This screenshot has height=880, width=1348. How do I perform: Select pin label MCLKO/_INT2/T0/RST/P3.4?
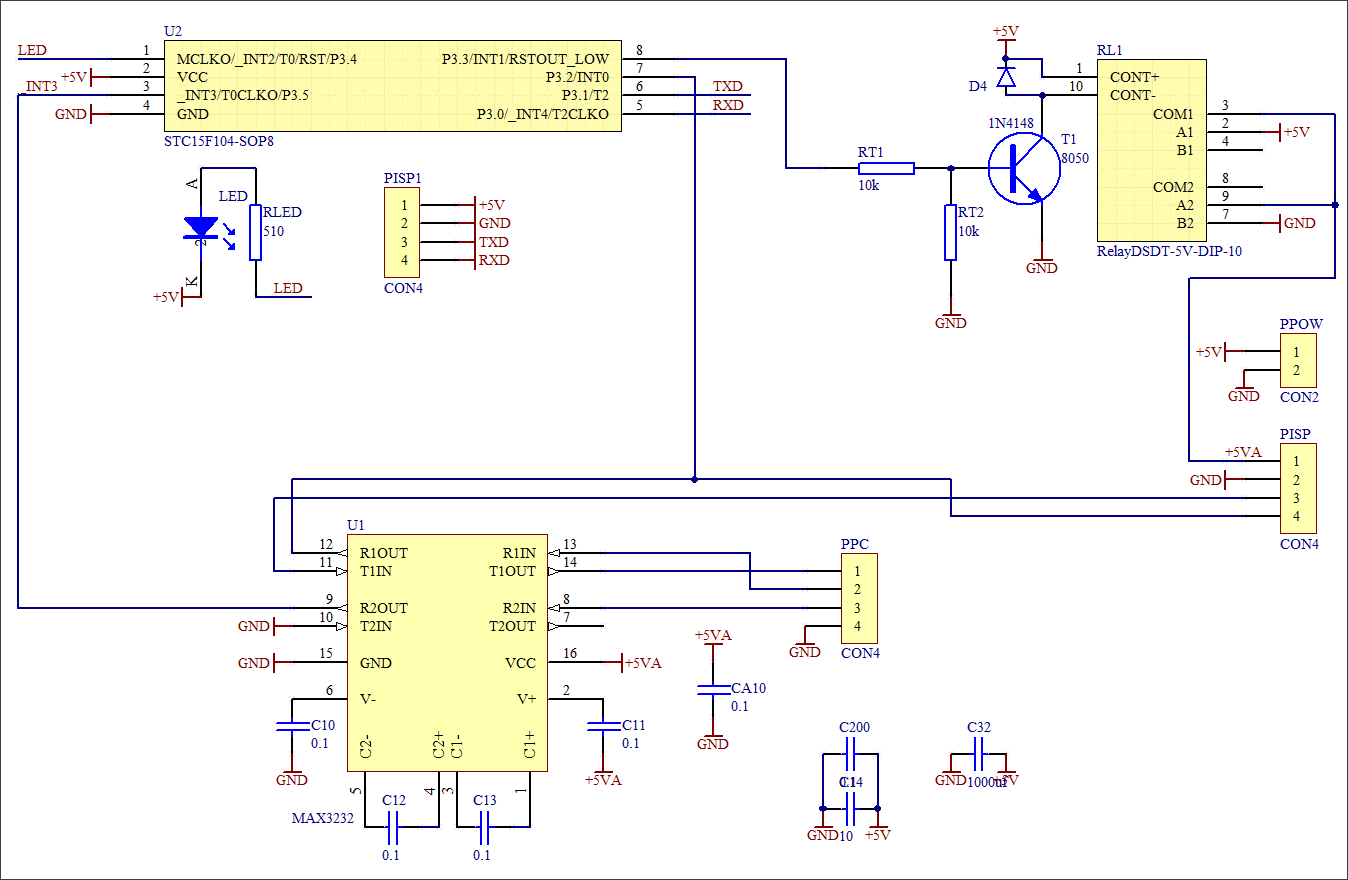[267, 59]
